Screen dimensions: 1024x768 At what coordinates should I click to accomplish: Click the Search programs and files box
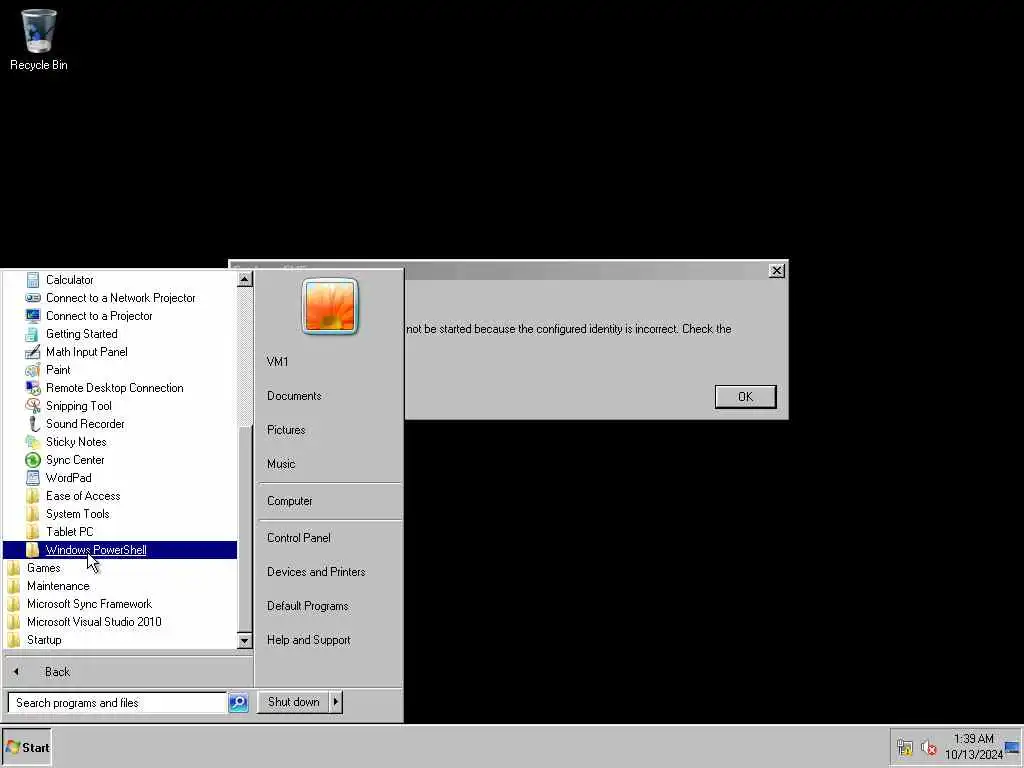pos(117,703)
